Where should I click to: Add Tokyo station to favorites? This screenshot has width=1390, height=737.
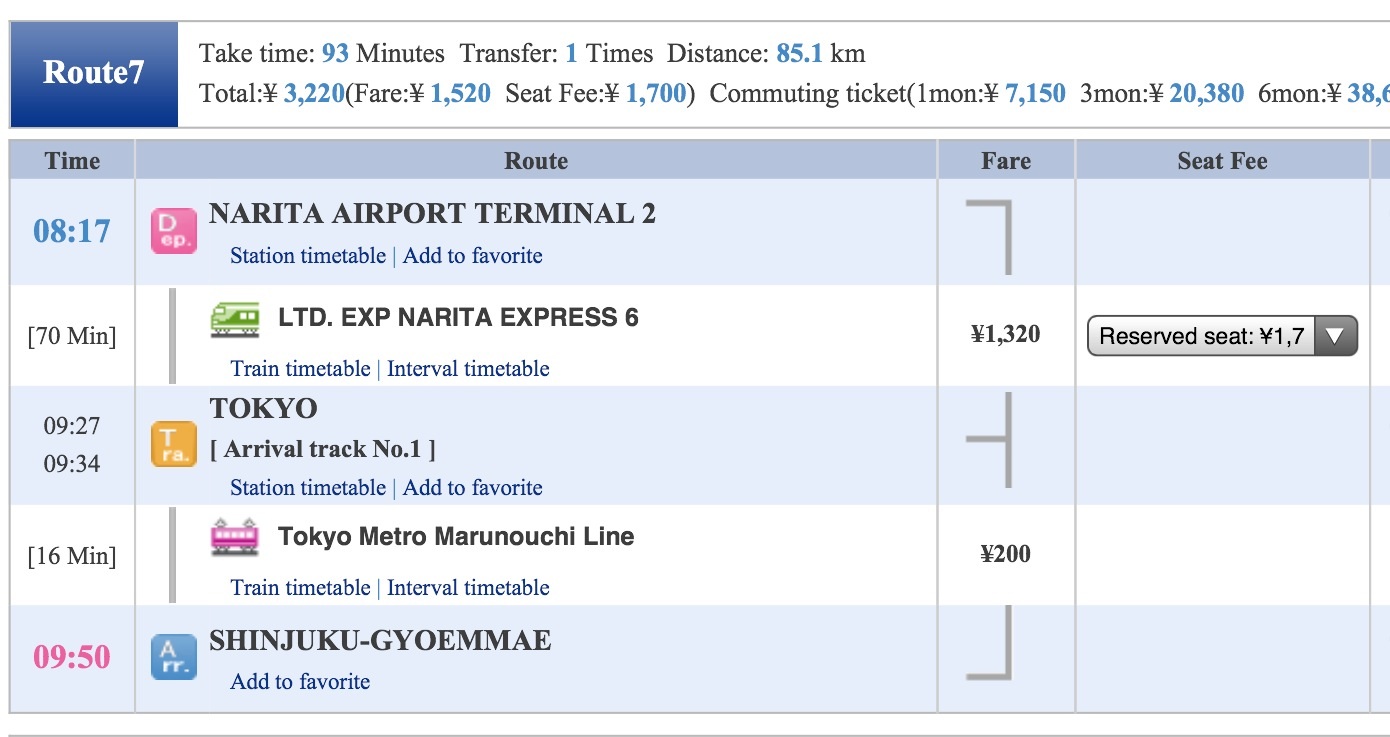pyautogui.click(x=472, y=488)
